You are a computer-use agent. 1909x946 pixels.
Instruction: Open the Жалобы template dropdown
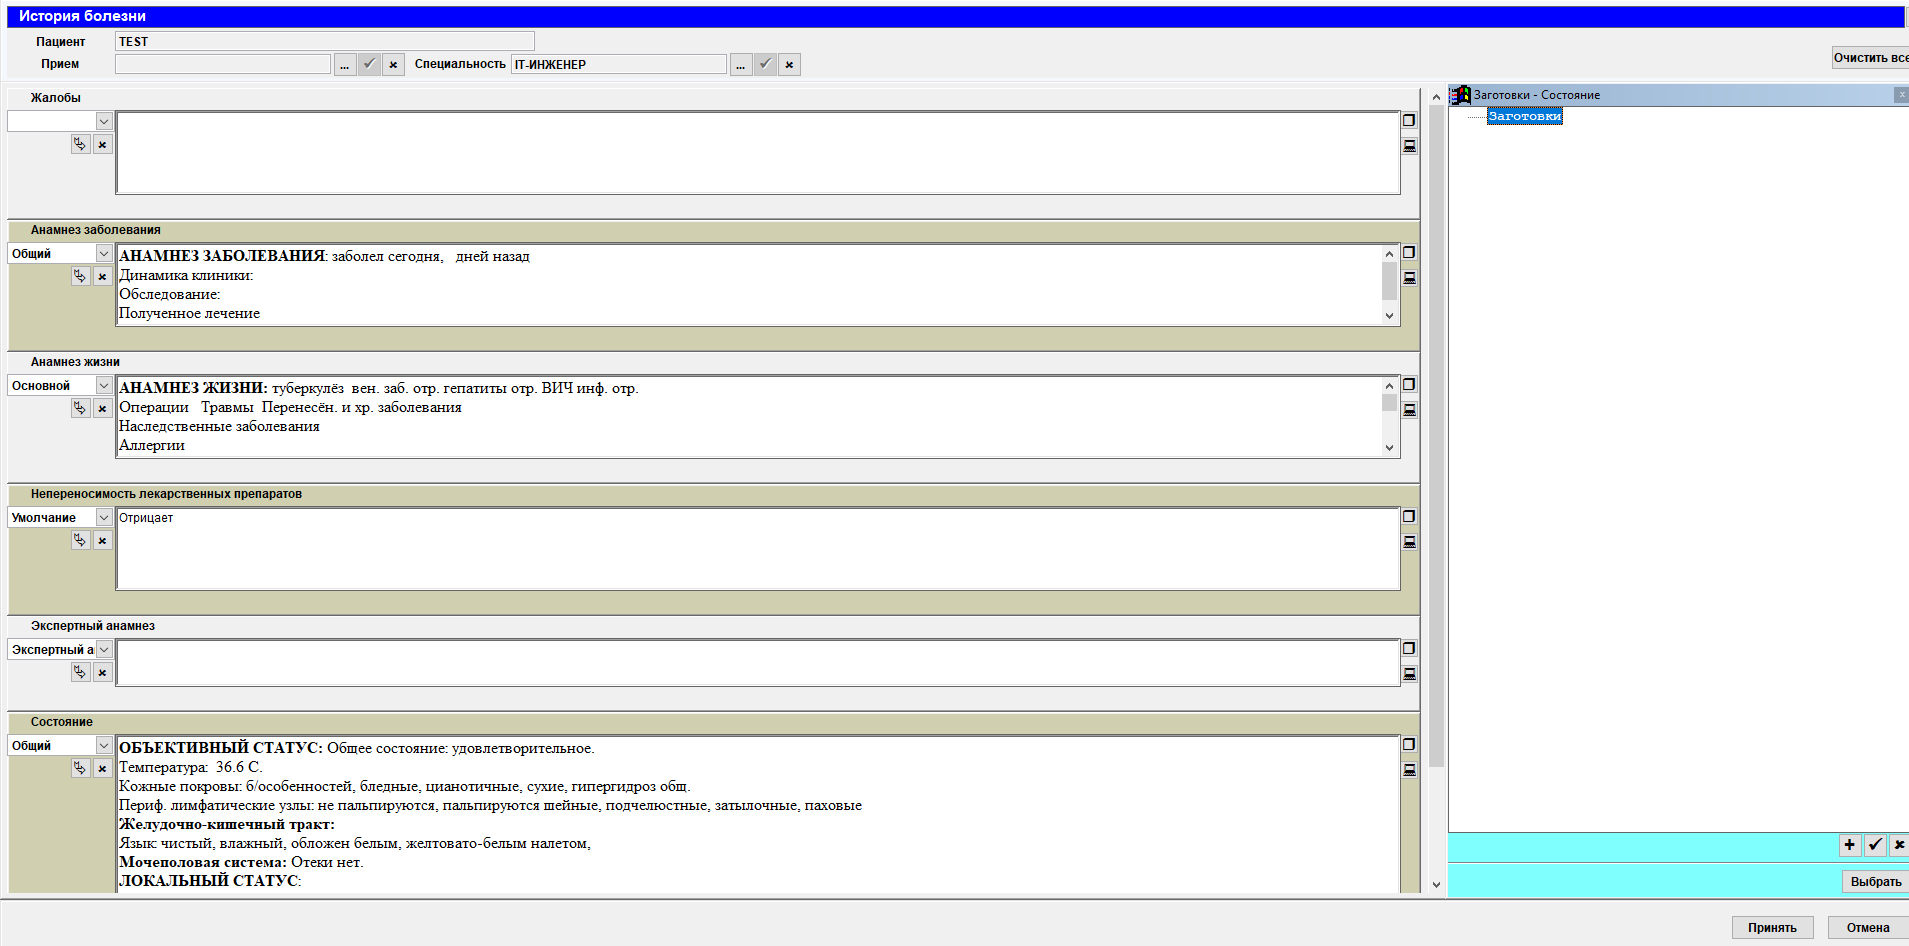click(x=103, y=122)
